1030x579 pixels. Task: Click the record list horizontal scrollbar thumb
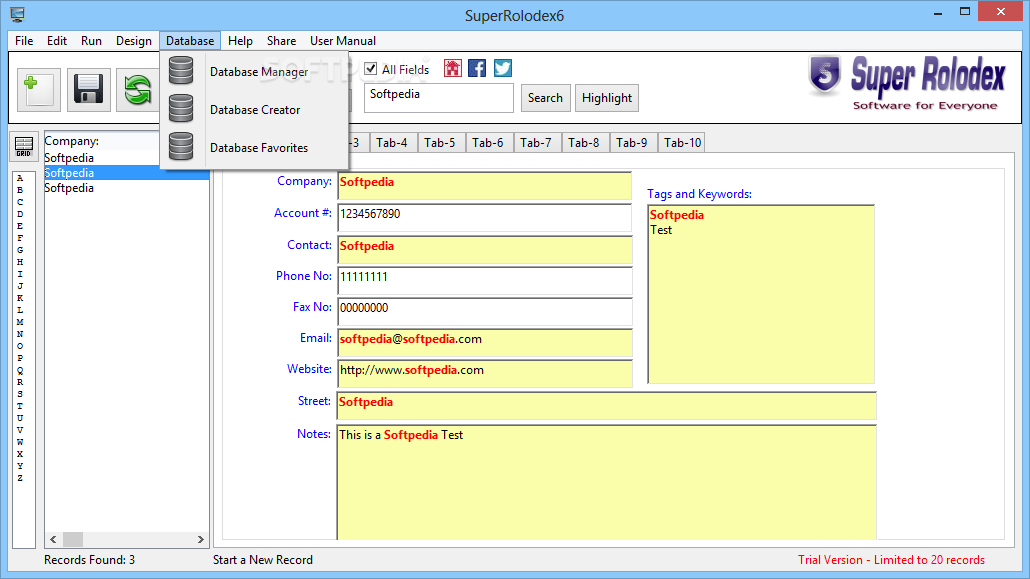72,540
